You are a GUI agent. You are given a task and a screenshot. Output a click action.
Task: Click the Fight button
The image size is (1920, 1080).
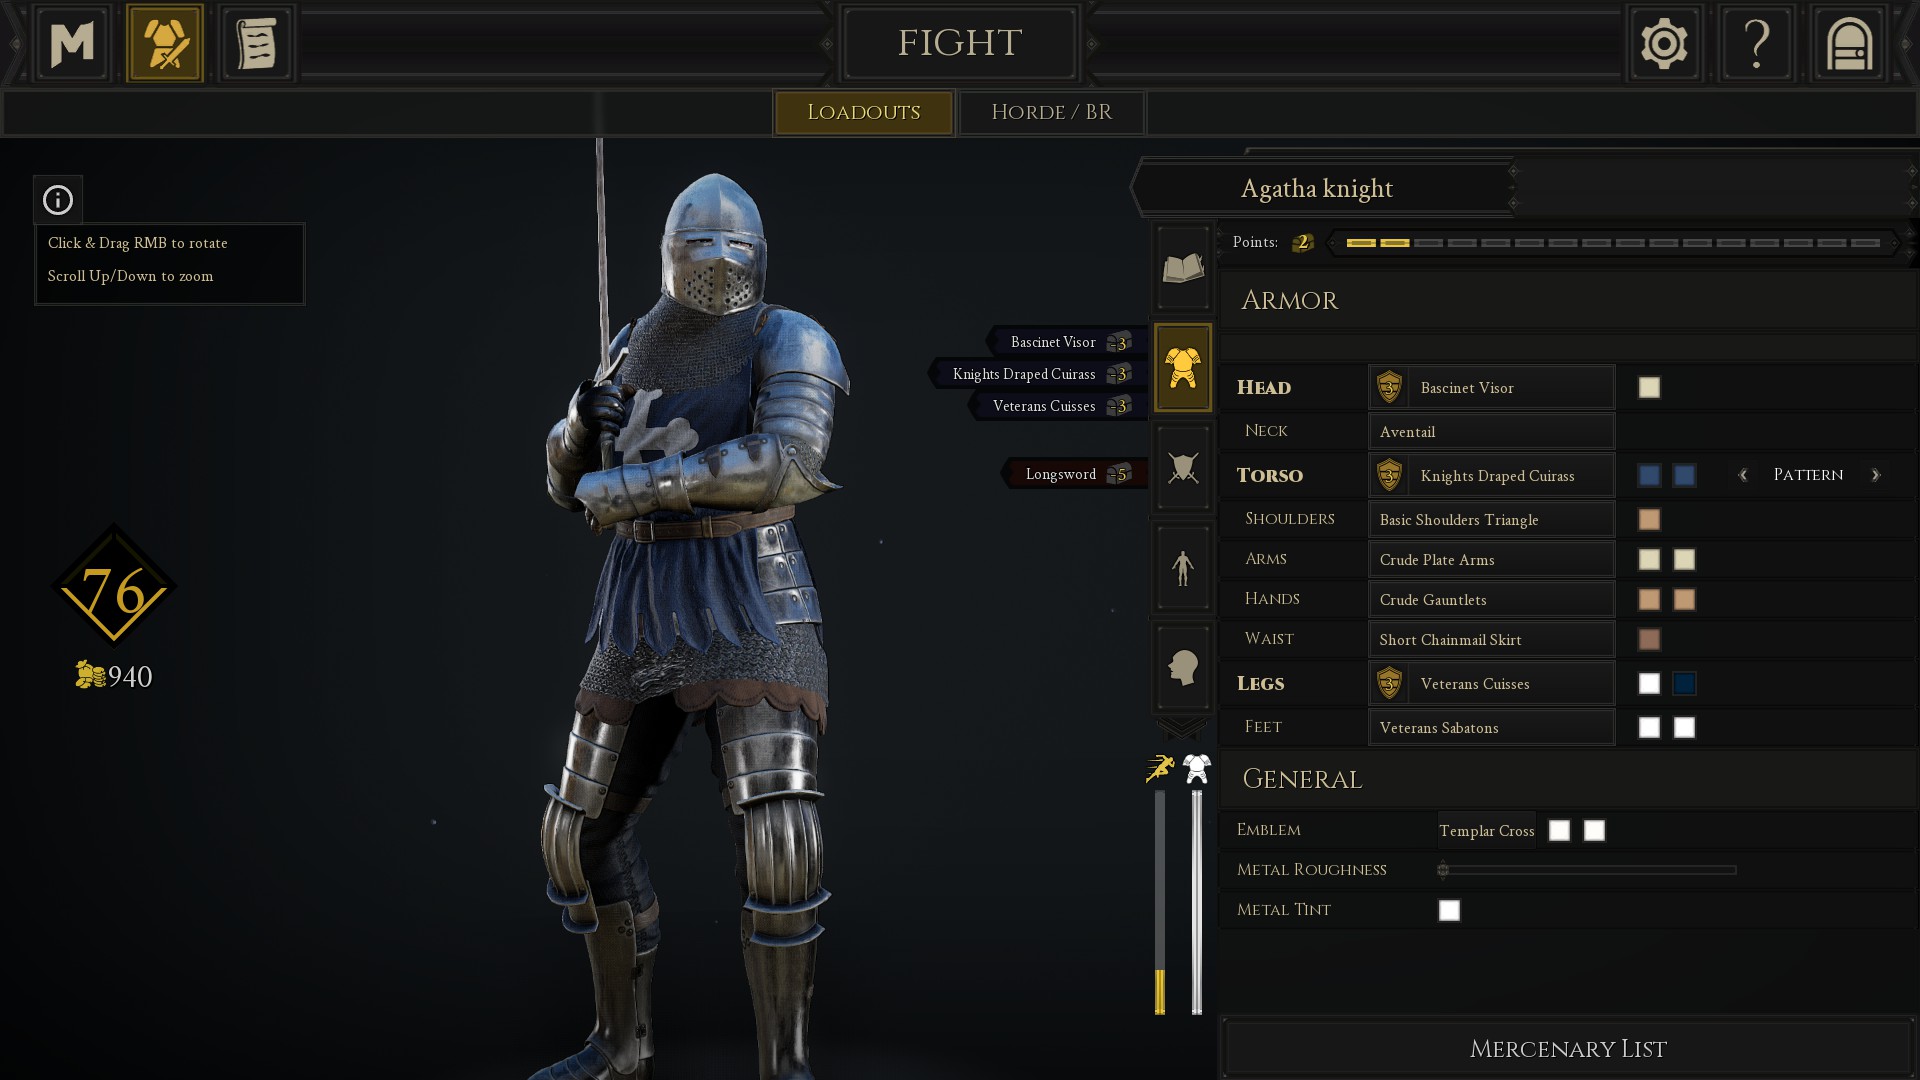pyautogui.click(x=959, y=43)
